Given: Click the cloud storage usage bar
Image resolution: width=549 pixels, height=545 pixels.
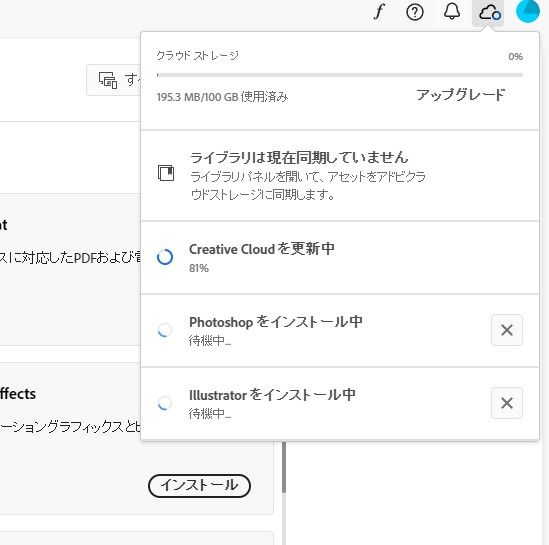Looking at the screenshot, I should (x=340, y=75).
